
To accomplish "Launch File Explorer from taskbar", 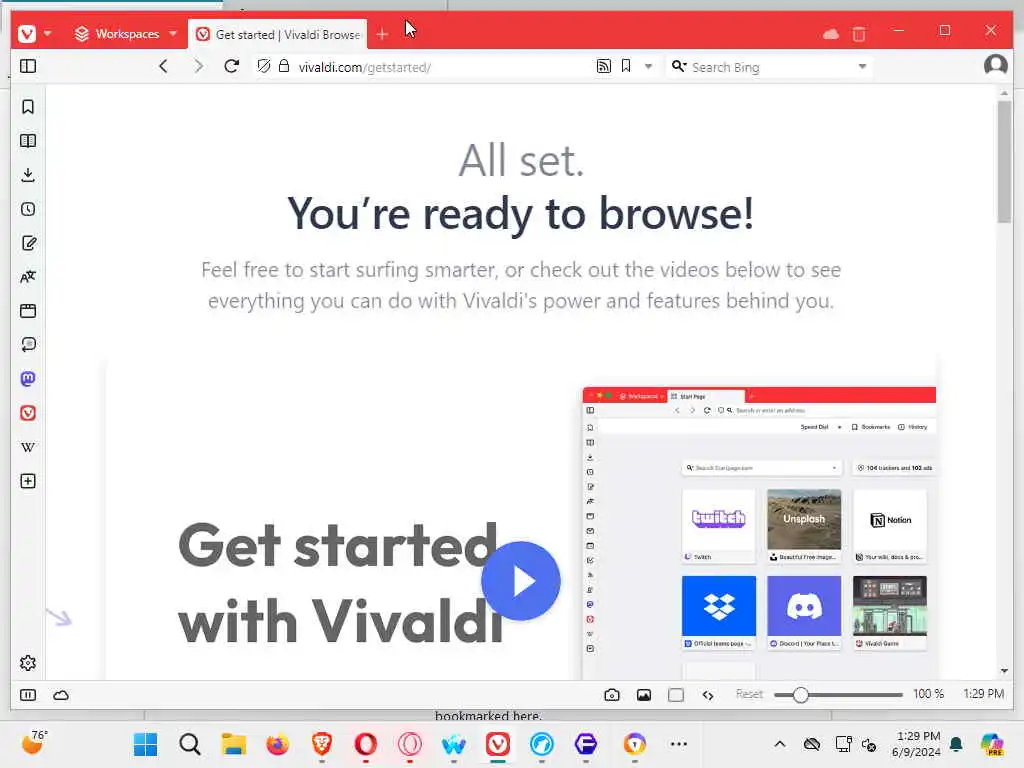I will pos(233,744).
